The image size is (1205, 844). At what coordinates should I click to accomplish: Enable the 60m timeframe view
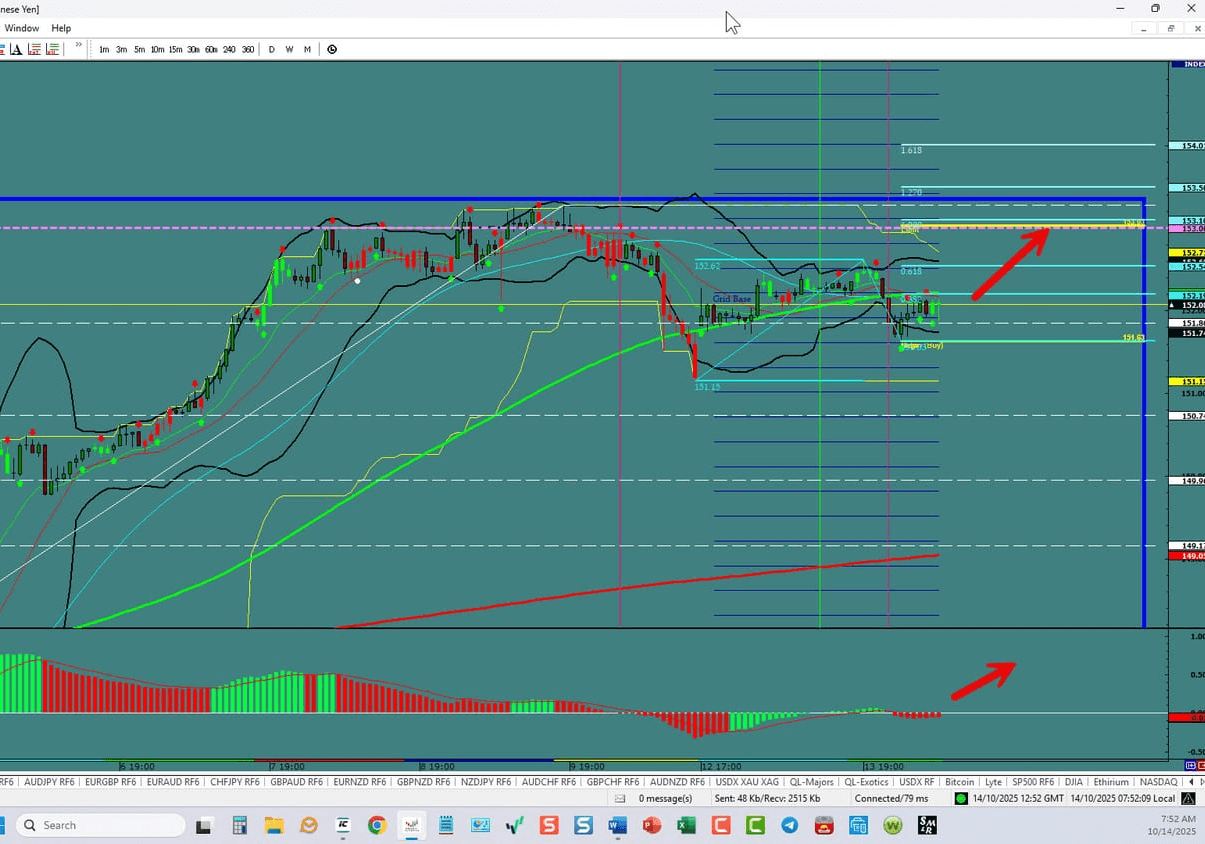pyautogui.click(x=211, y=49)
